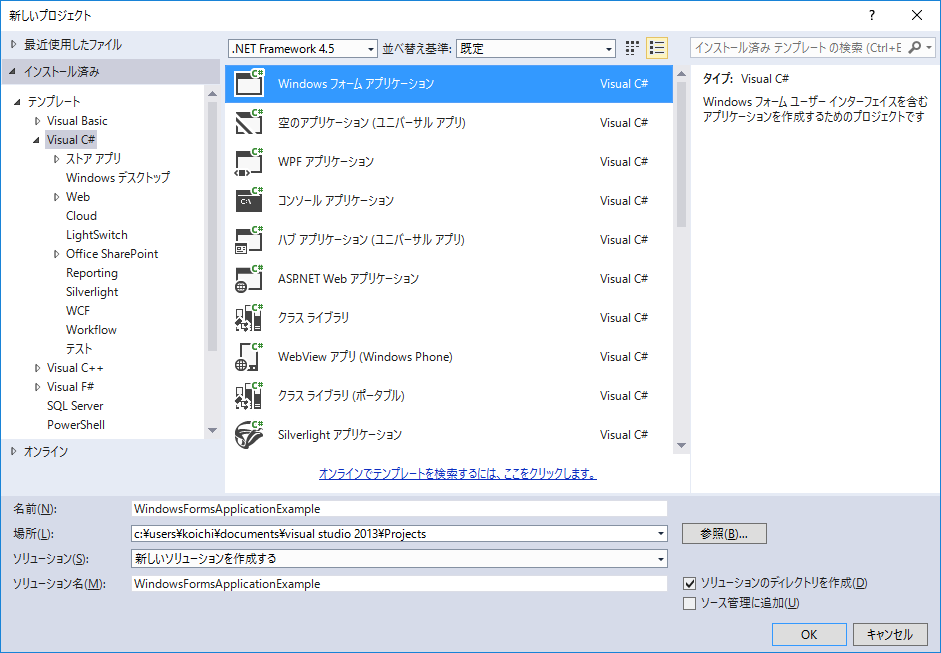Click the tree pane scroll up arrow

(212, 93)
